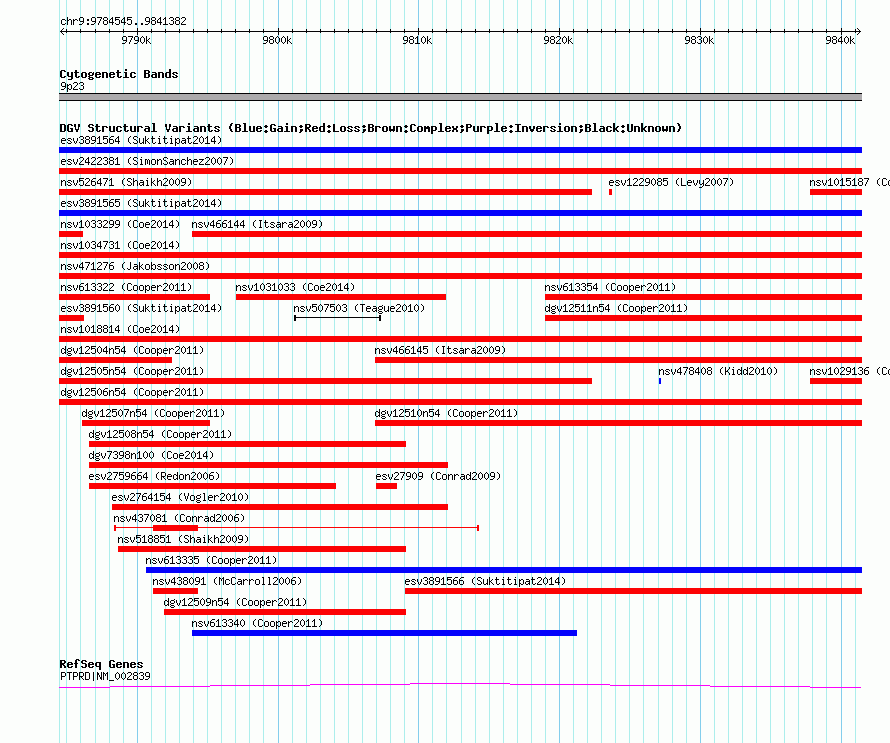Open nsv526471 (Shaikh2009) variant

click(126, 182)
